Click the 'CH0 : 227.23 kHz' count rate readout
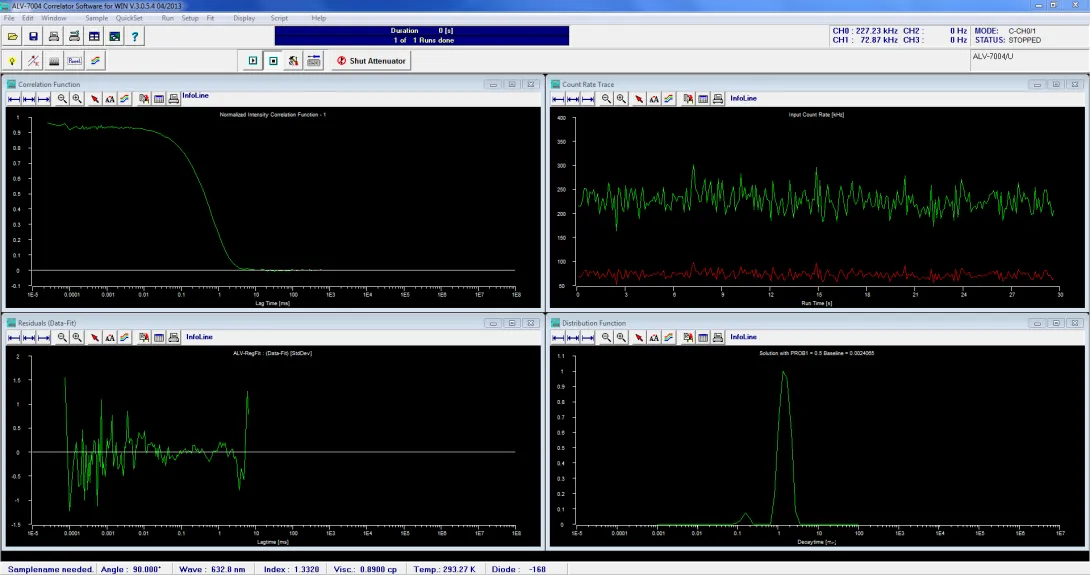The width and height of the screenshot is (1090, 575). click(x=865, y=31)
